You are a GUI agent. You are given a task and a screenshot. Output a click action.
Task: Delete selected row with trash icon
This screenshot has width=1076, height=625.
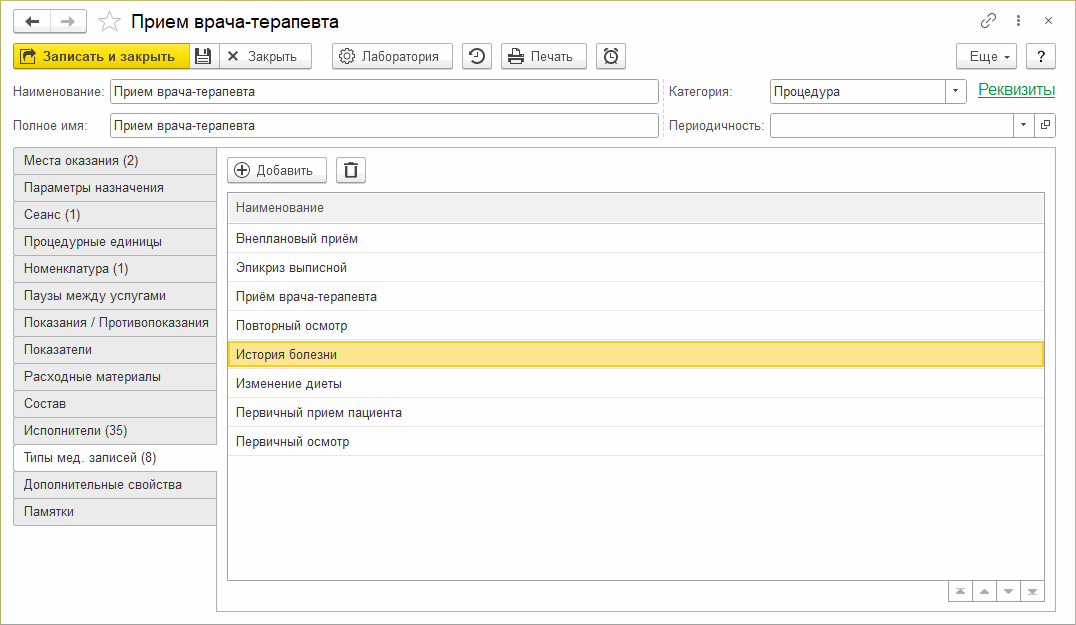tap(351, 170)
